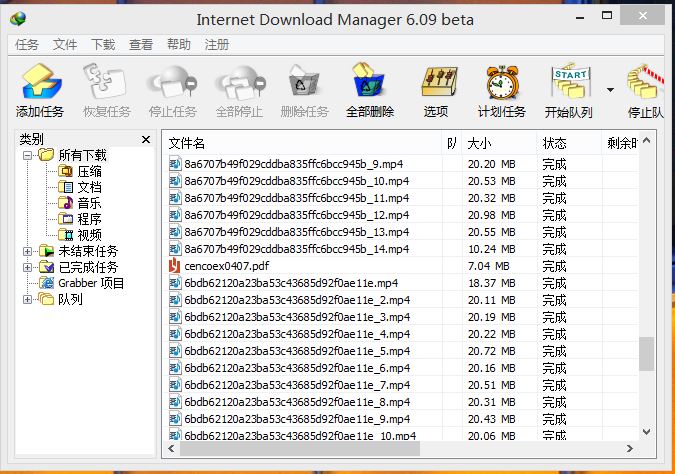Click the Stop Queue (停止队) toolbar icon
The width and height of the screenshot is (675, 474).
(x=645, y=82)
